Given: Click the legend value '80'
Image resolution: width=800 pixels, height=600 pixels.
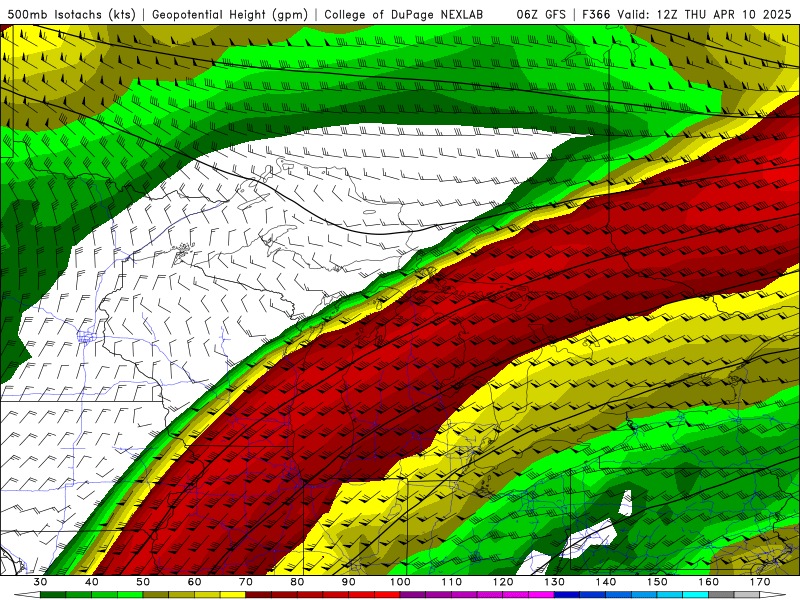Looking at the screenshot, I should [297, 582].
